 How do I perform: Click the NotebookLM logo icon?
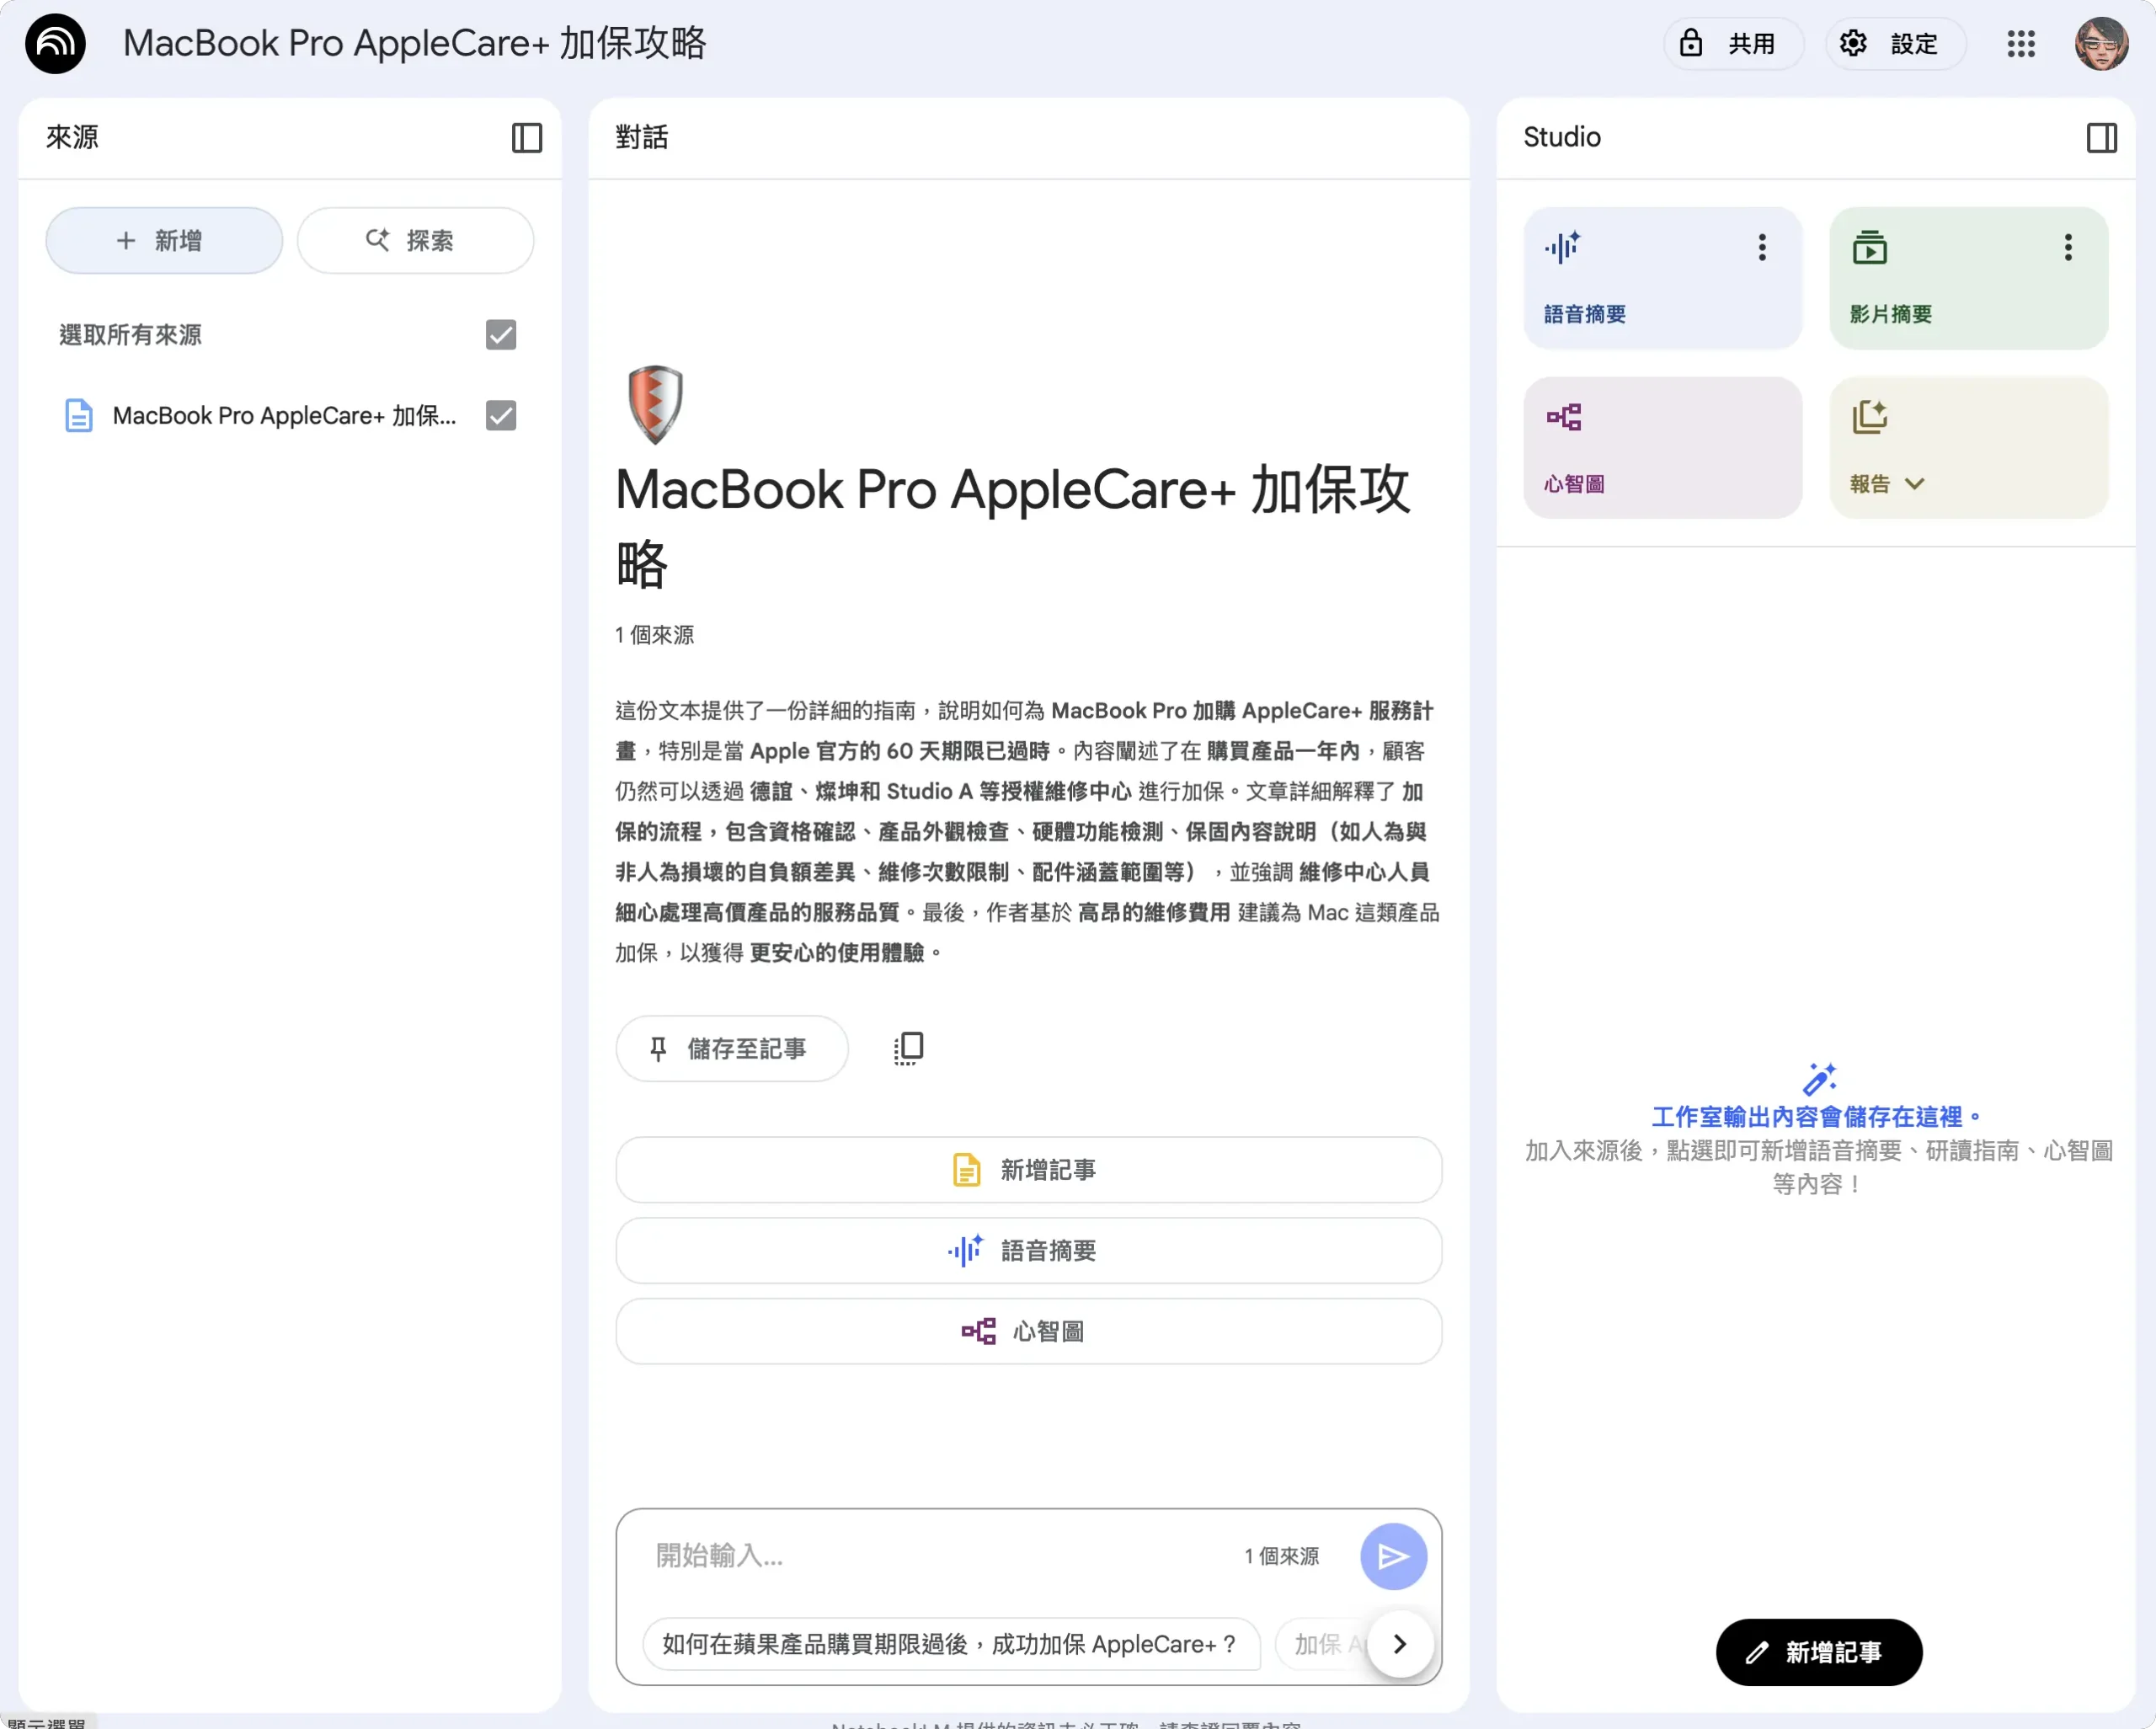click(x=55, y=43)
